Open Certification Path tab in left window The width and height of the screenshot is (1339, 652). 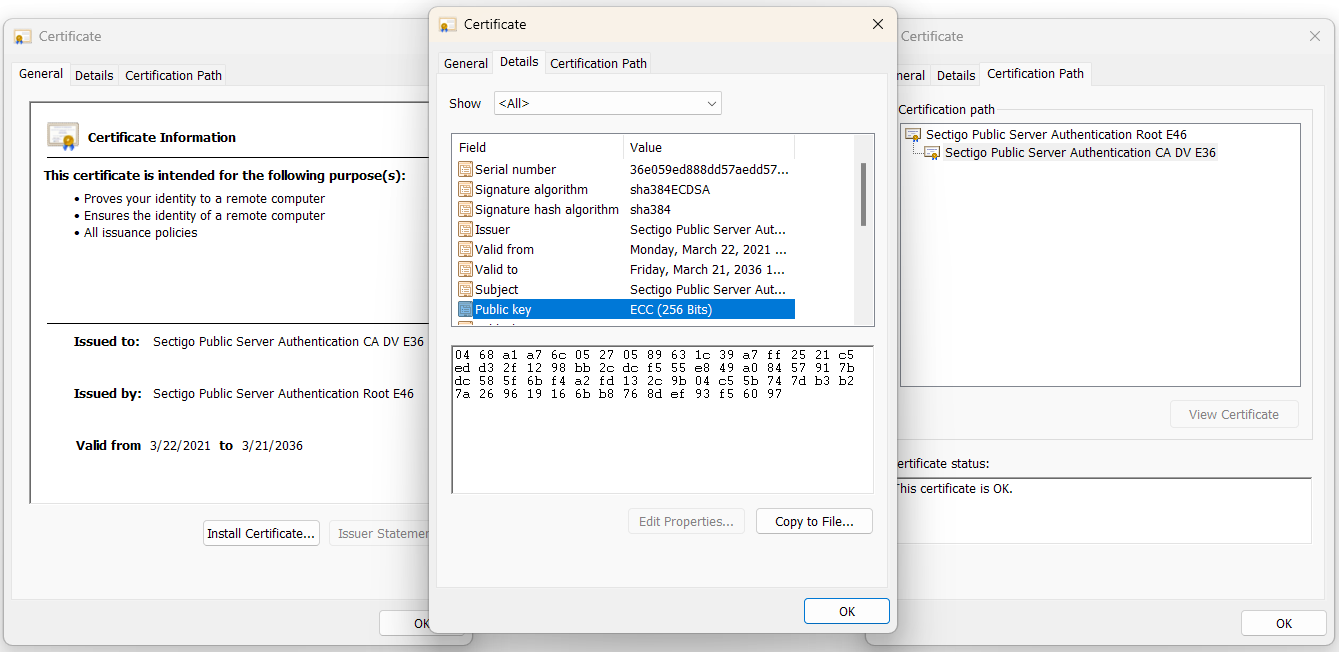pyautogui.click(x=173, y=75)
